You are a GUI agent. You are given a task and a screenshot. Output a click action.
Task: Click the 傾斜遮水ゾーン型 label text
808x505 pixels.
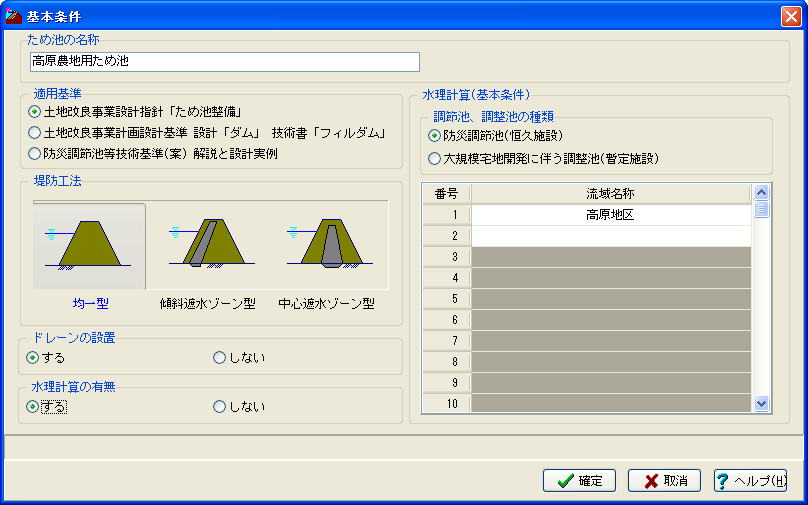coord(208,304)
